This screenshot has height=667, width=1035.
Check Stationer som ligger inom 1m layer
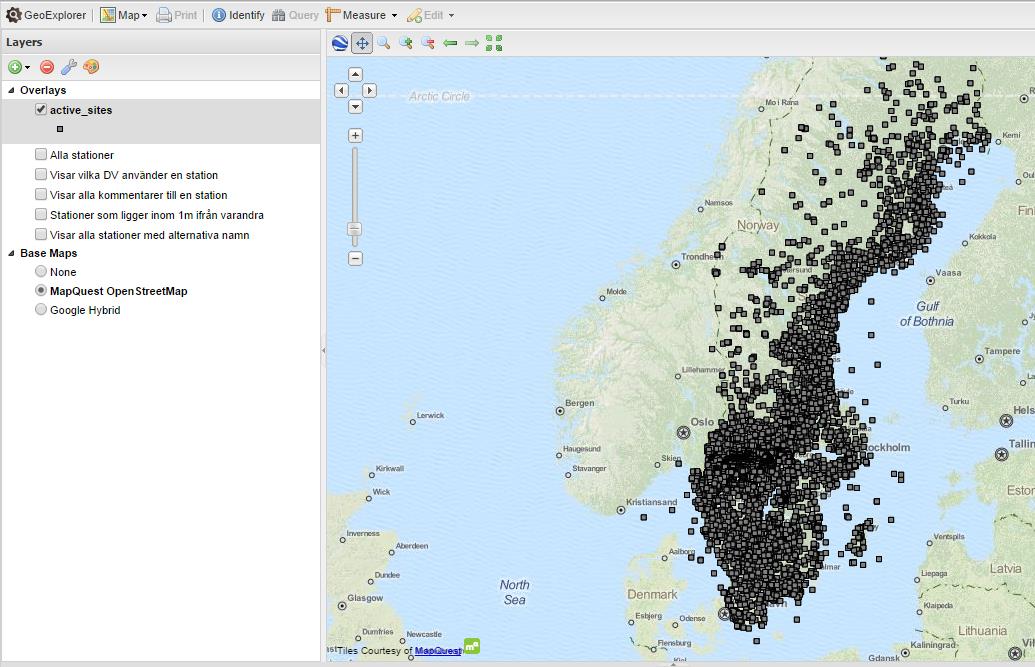pyautogui.click(x=41, y=215)
